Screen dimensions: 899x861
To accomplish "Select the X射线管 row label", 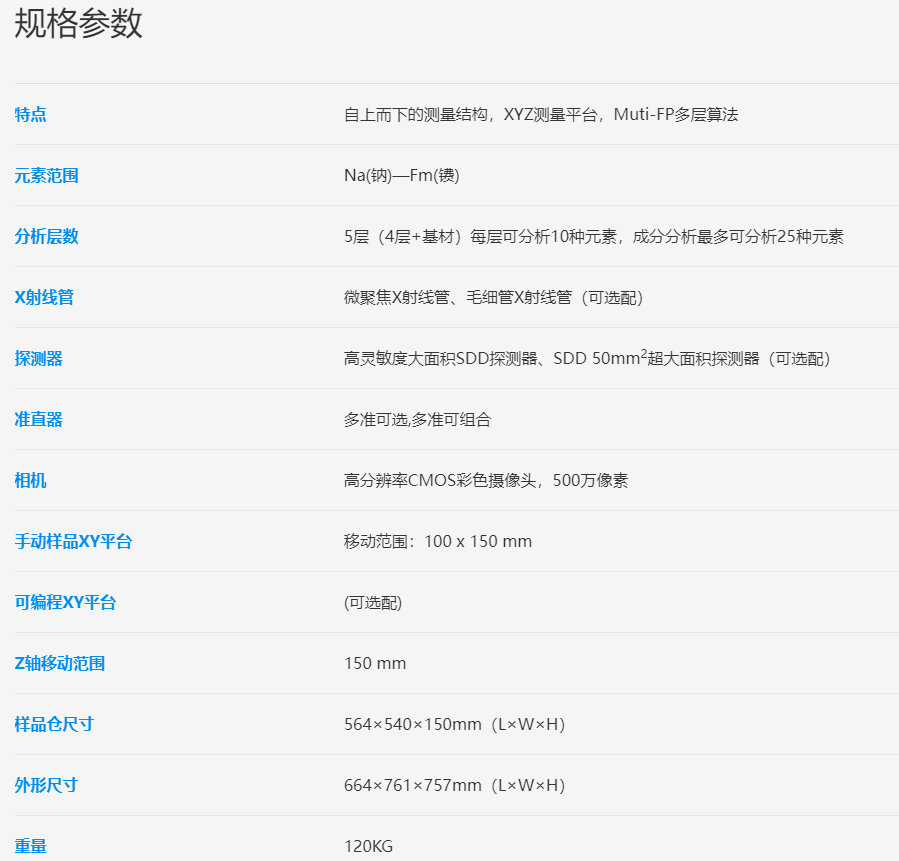I will click(x=45, y=298).
